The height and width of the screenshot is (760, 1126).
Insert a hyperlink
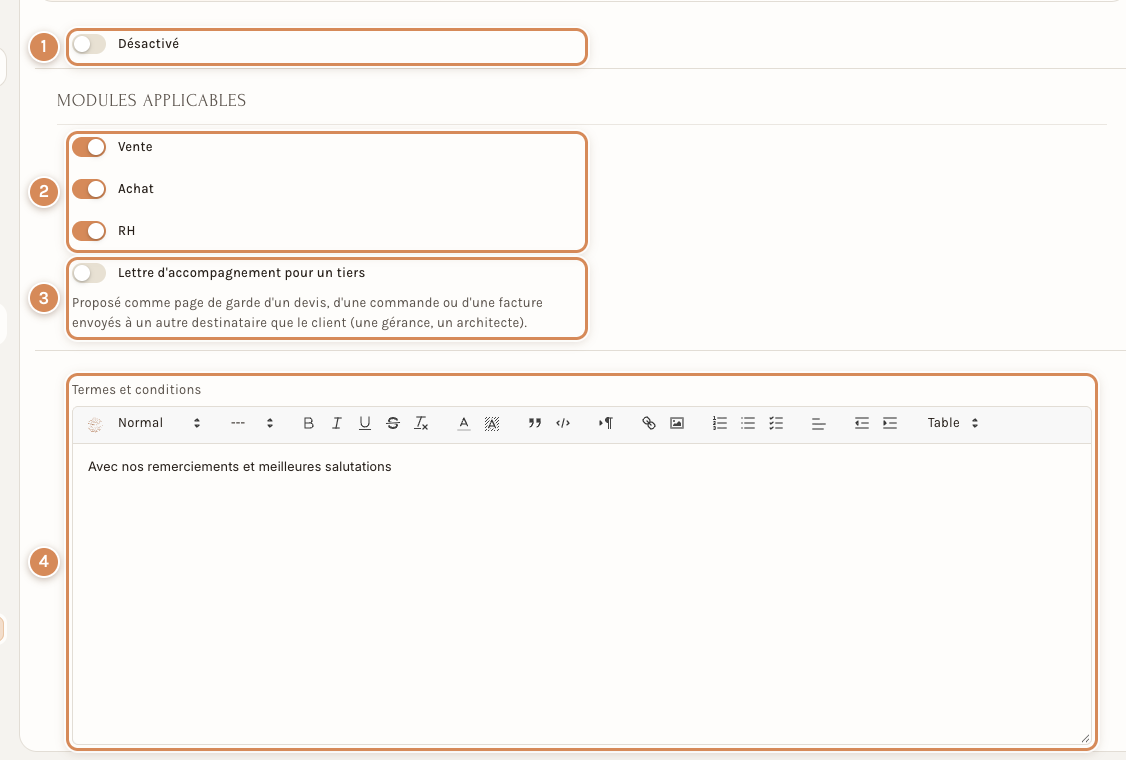coord(648,423)
